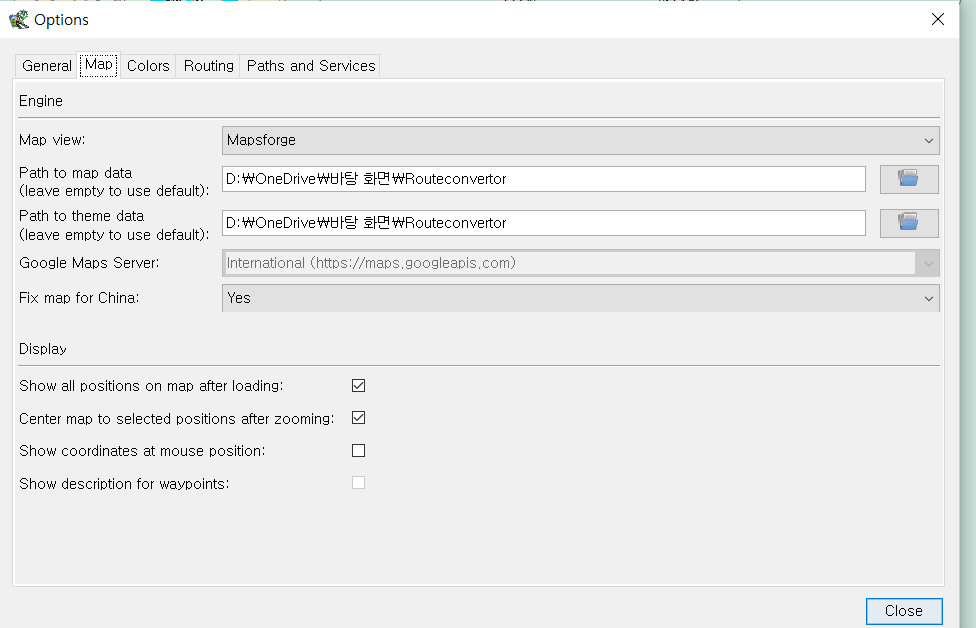Close the Options window with X

tap(937, 19)
